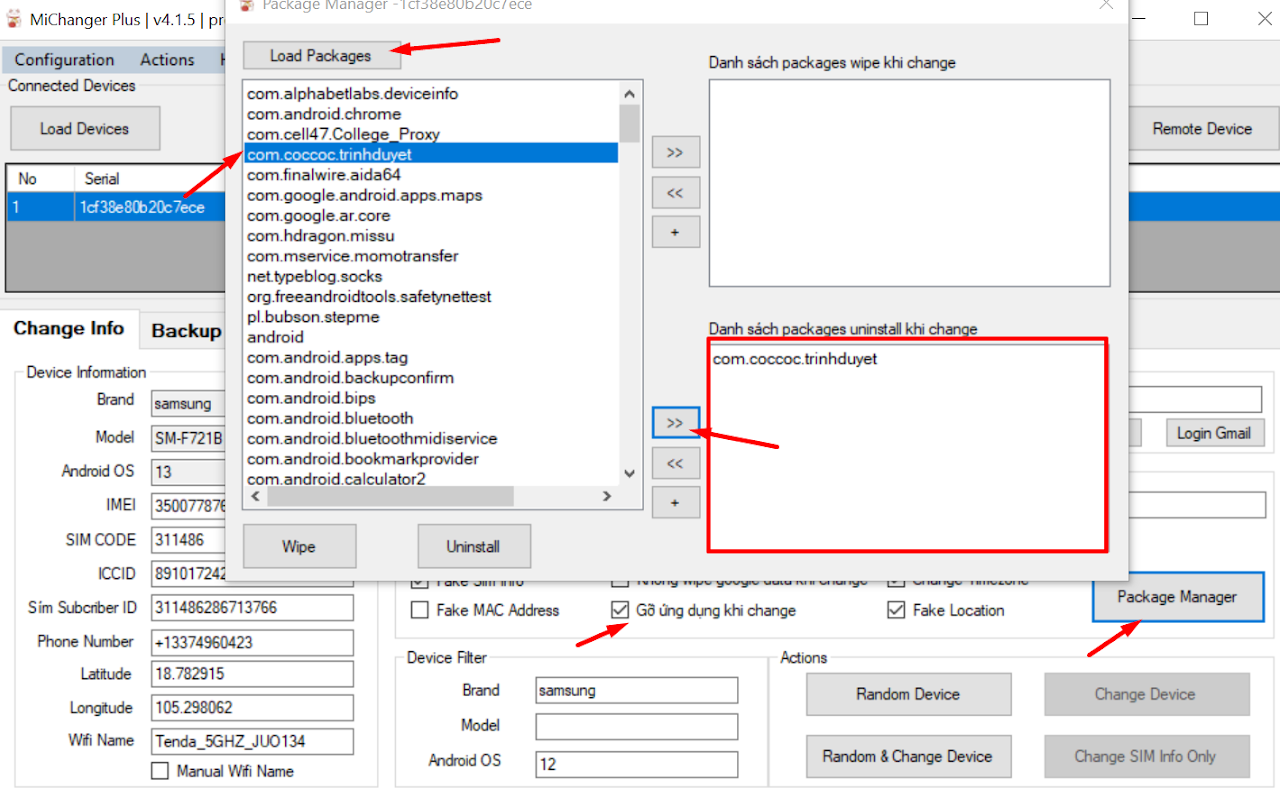Add selected package to uninstall list with >> button
Image resolution: width=1280 pixels, height=798 pixels.
point(675,423)
